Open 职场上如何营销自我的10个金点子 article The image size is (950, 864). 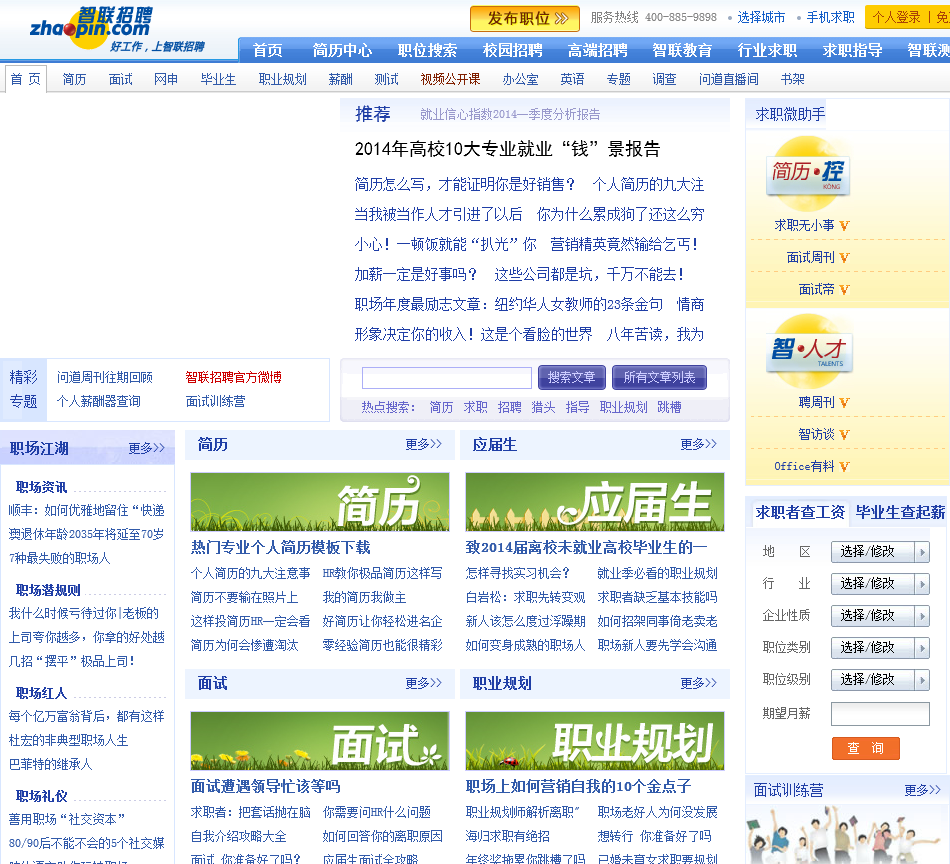tap(579, 786)
